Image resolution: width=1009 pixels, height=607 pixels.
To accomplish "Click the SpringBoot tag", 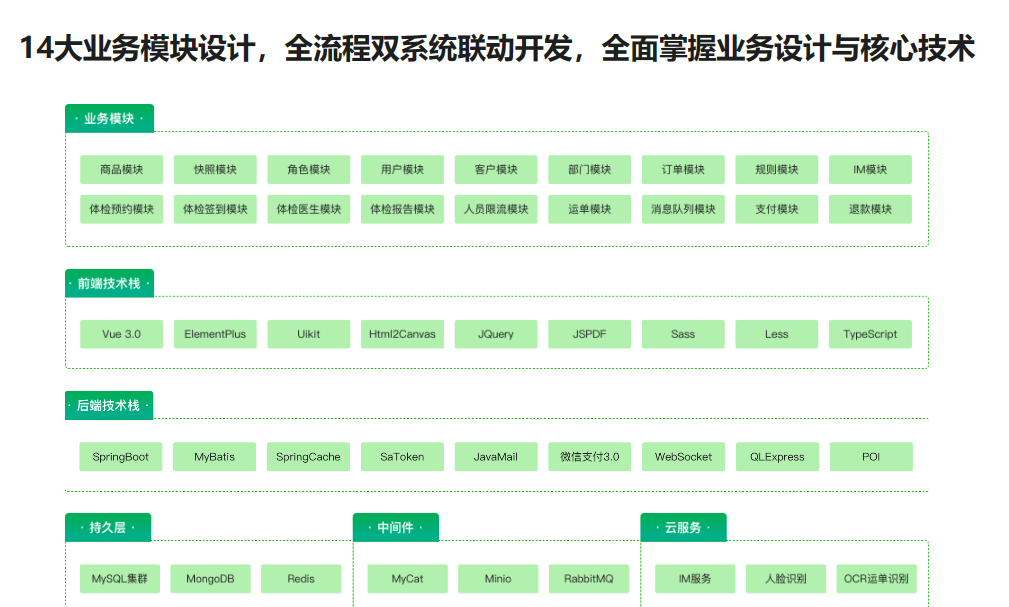I will (x=121, y=457).
